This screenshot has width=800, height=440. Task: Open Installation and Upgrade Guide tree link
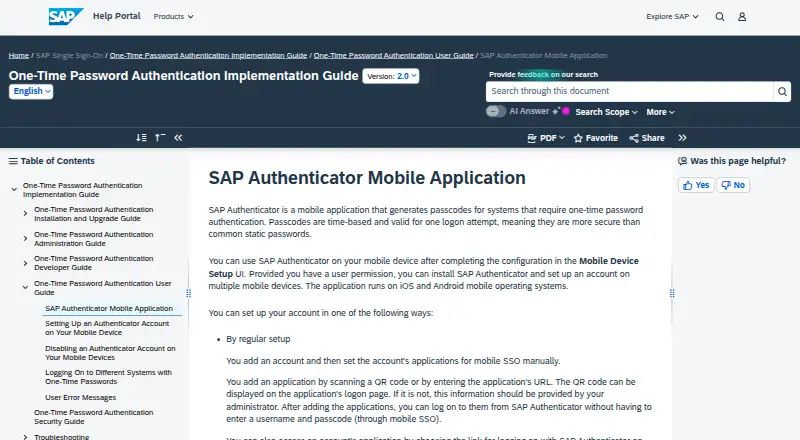(93, 214)
